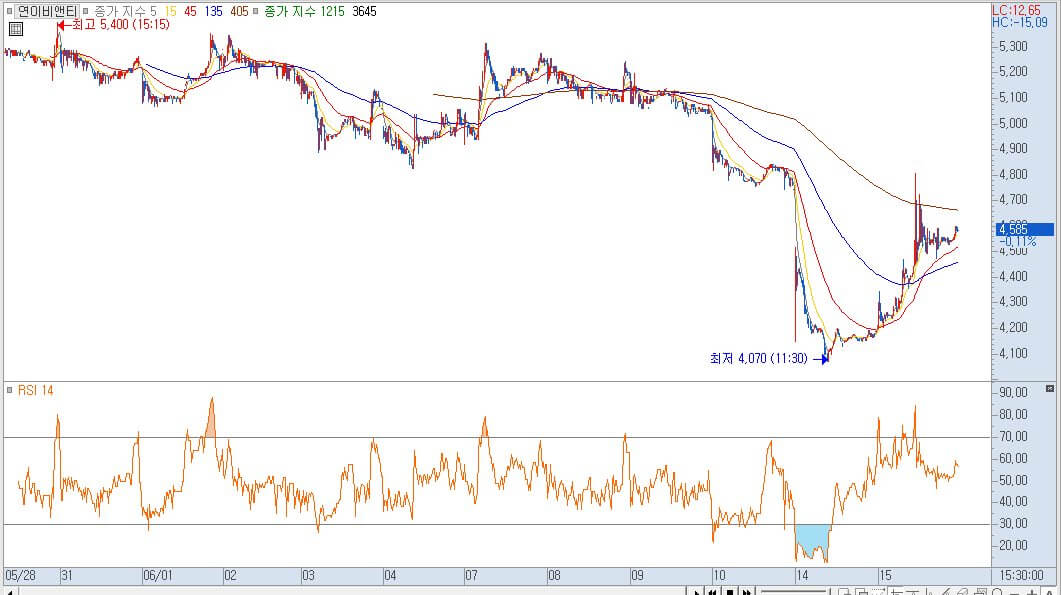Click the 최저 4,070 (11:30) low marker
1061x595 pixels.
point(769,358)
